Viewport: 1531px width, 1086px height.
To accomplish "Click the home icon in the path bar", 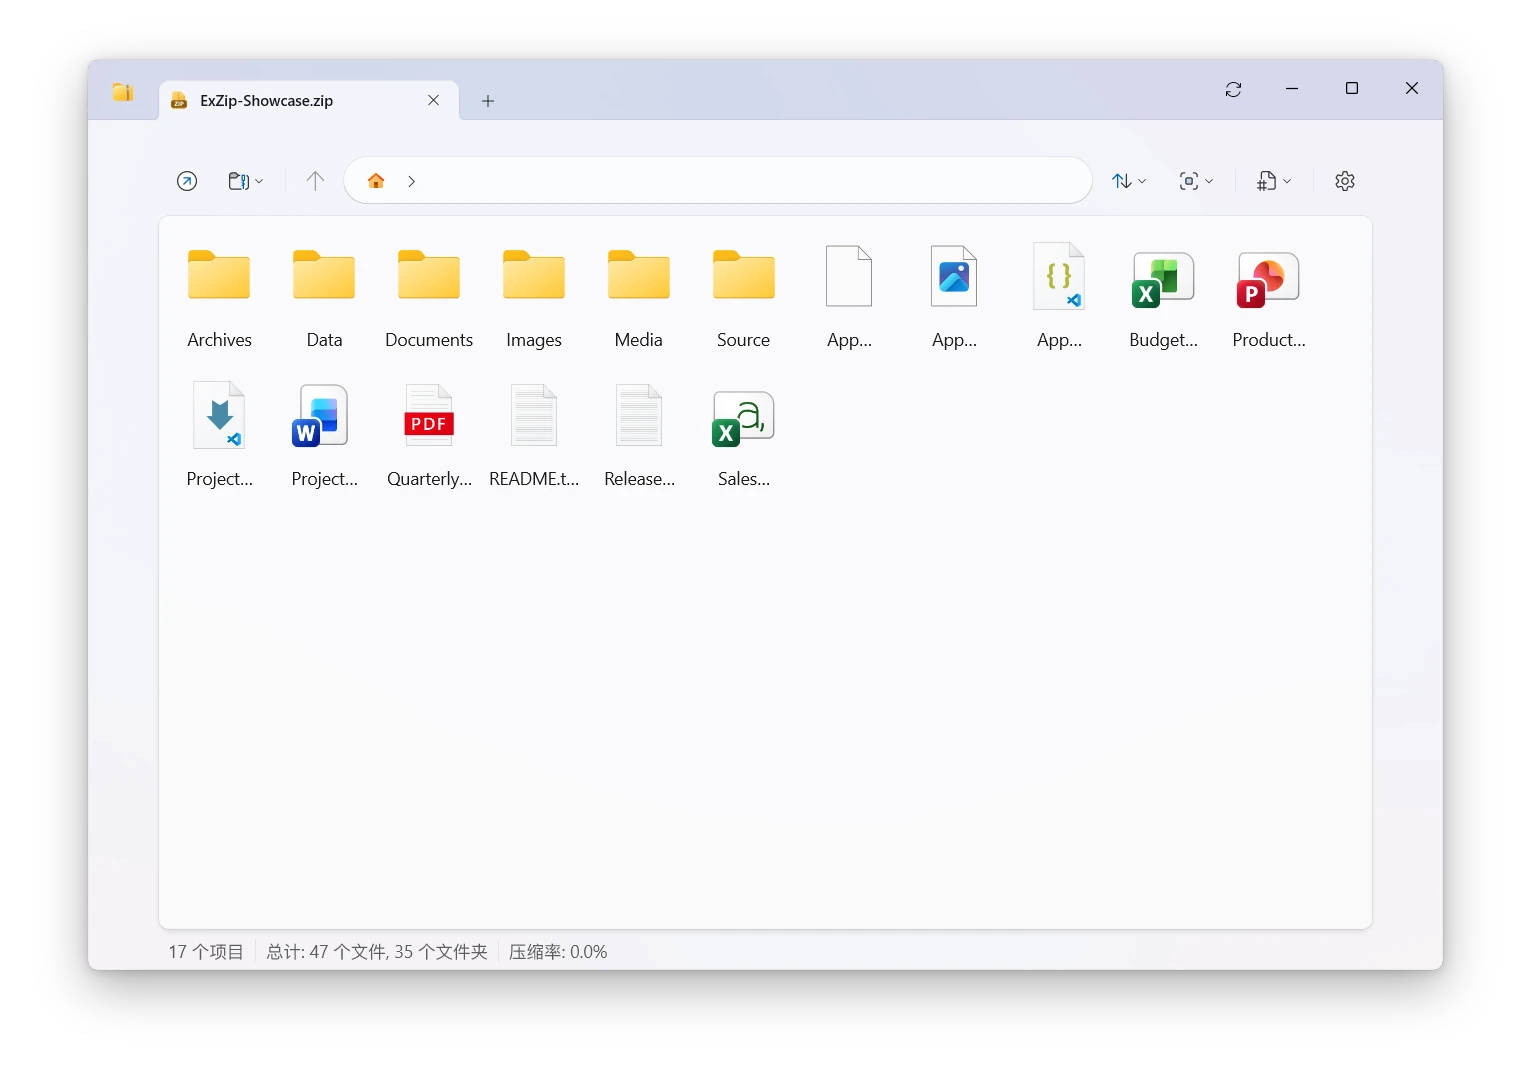I will (x=376, y=181).
